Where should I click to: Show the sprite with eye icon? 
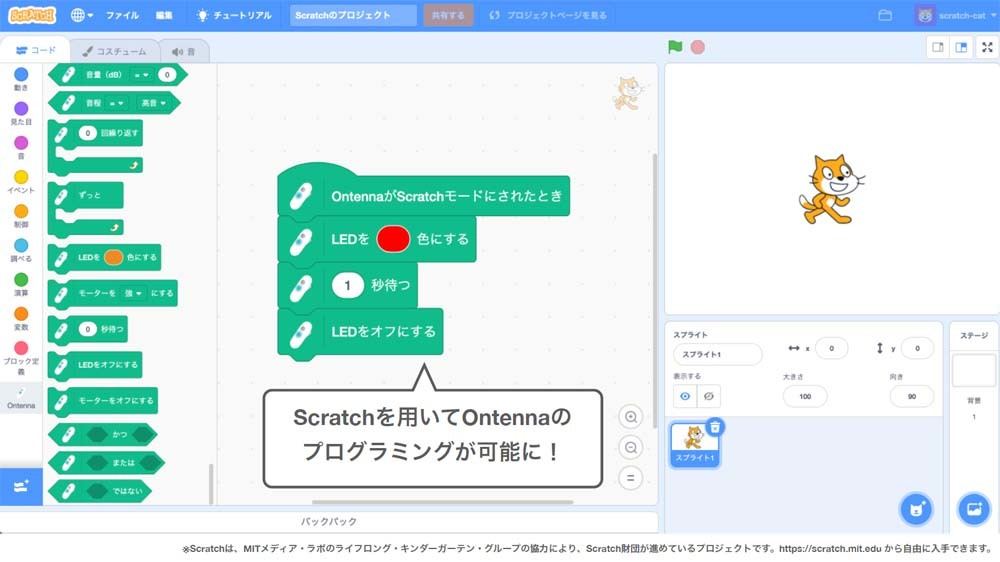click(685, 396)
